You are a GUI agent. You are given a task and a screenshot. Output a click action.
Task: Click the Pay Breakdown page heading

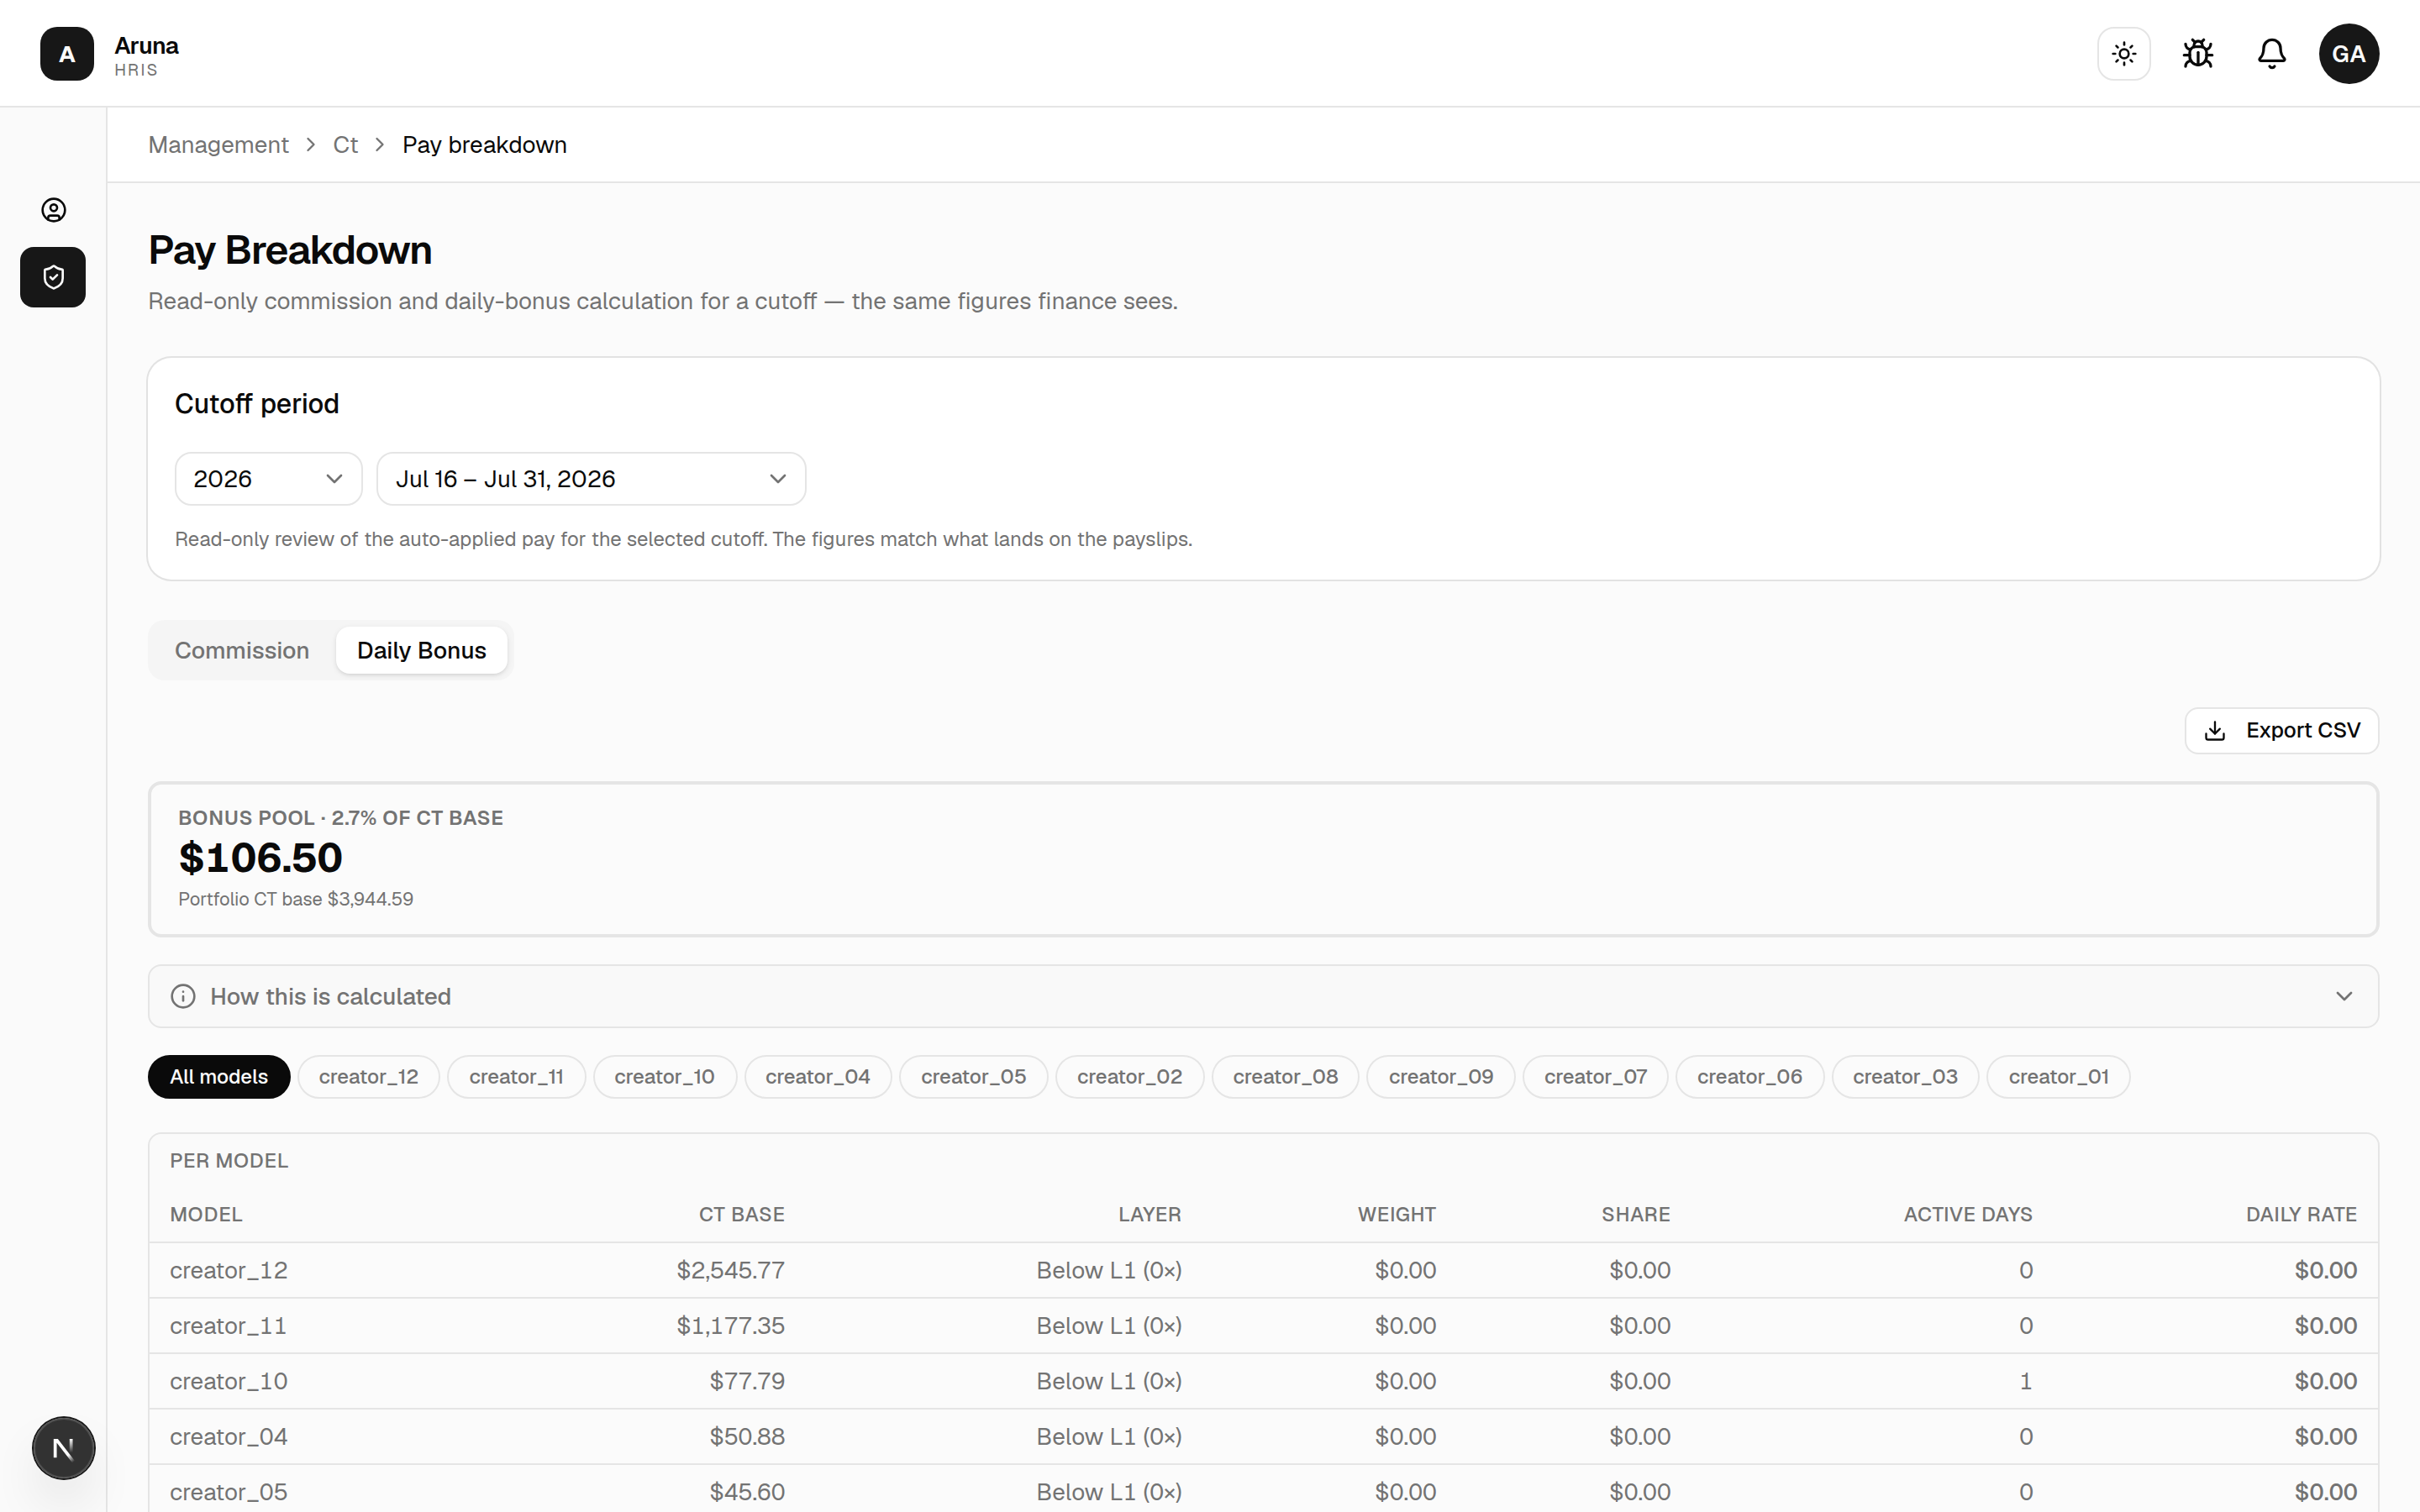click(x=290, y=250)
